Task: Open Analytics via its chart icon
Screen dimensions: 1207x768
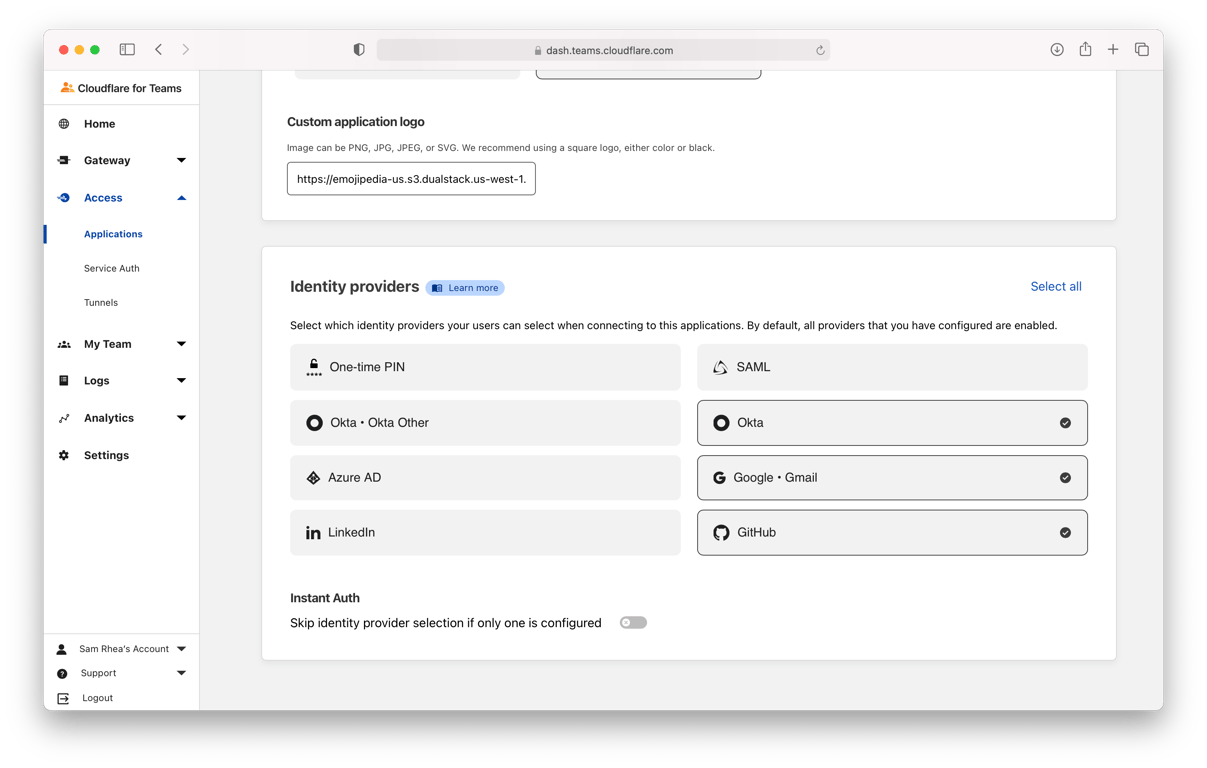Action: (64, 417)
